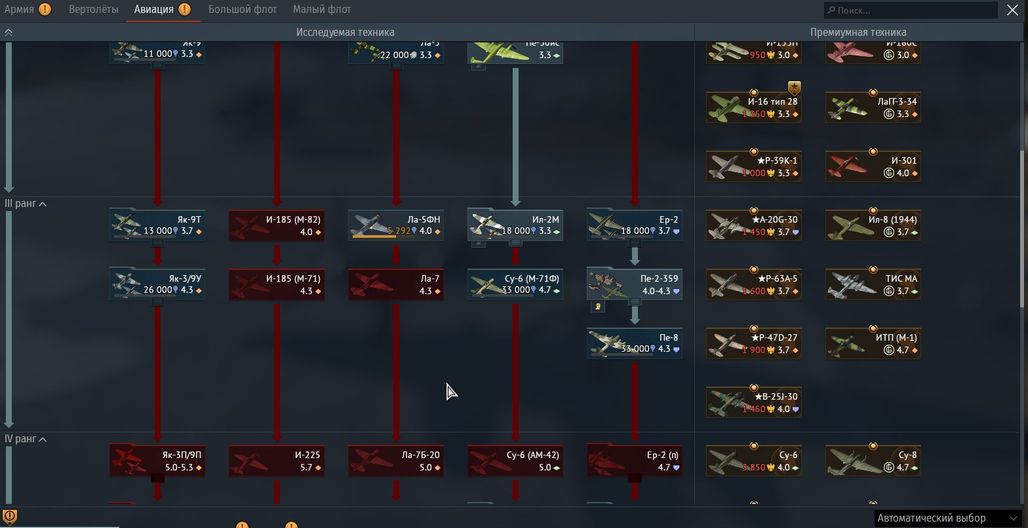Select the locked Су-6 (АМ-42) aircraft
The width and height of the screenshot is (1028, 528).
click(515, 460)
